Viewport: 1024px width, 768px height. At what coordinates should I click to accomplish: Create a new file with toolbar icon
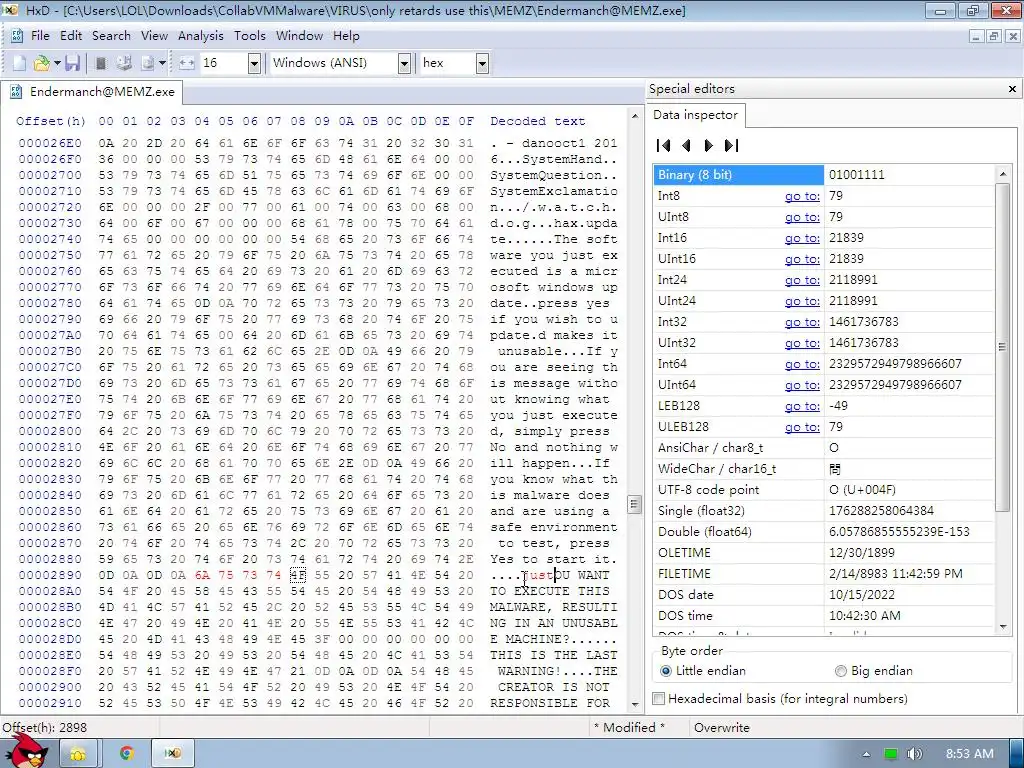[x=20, y=63]
